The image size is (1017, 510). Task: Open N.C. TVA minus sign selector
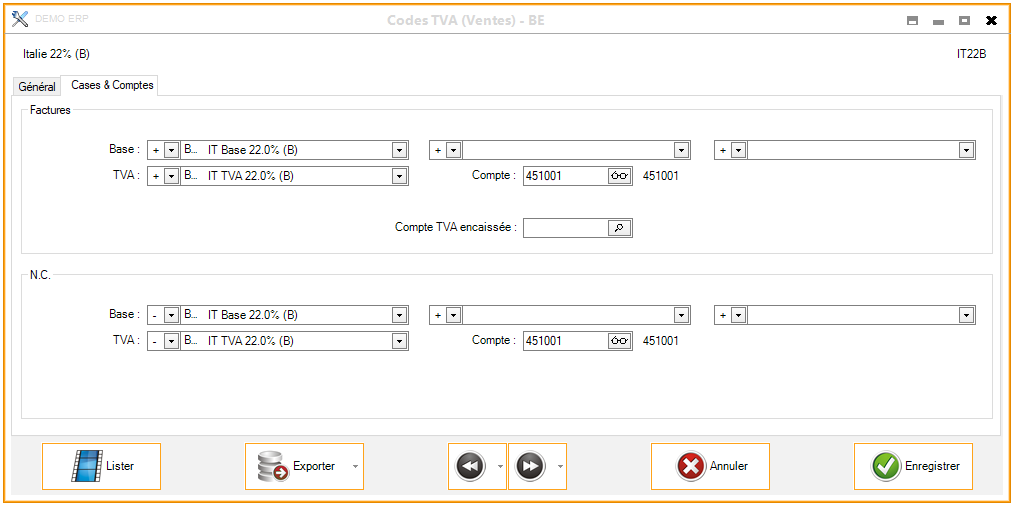(x=171, y=341)
